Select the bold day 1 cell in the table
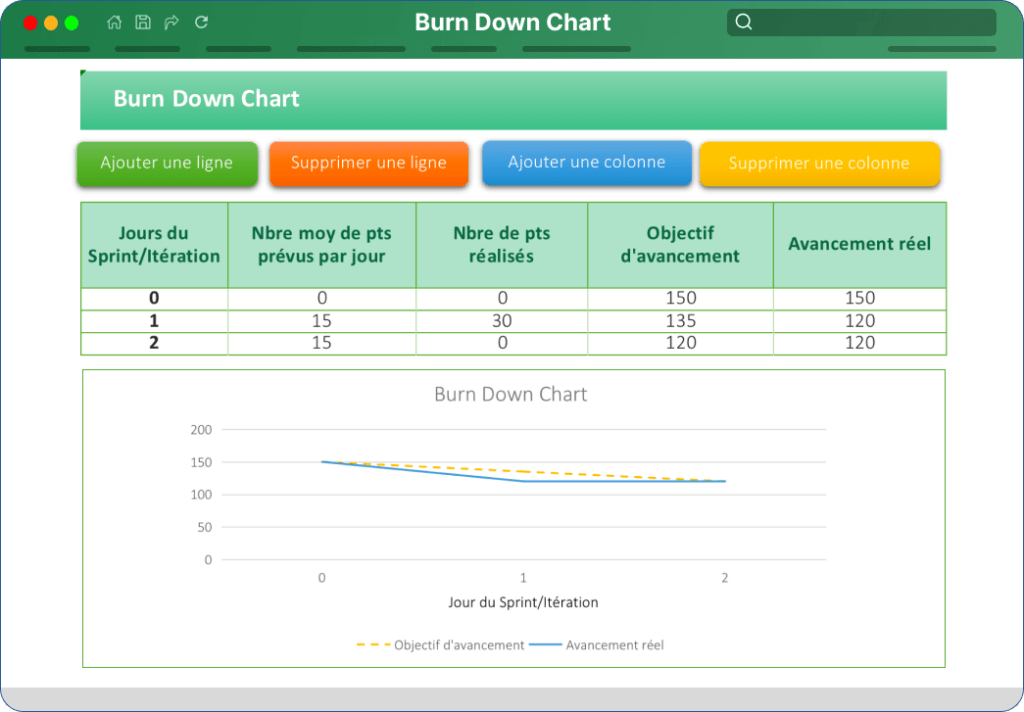Screen dimensions: 1024x712 [x=154, y=321]
